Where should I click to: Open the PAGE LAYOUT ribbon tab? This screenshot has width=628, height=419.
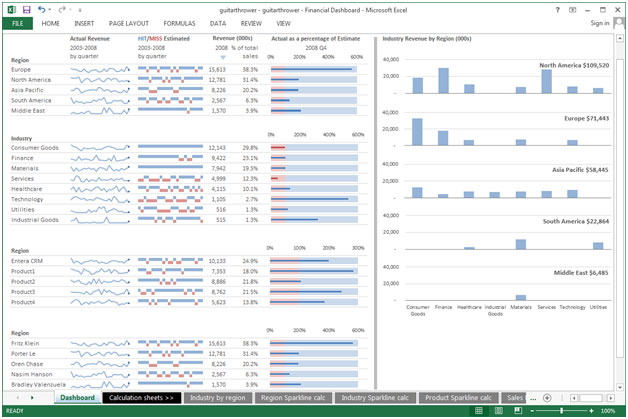pyautogui.click(x=129, y=24)
